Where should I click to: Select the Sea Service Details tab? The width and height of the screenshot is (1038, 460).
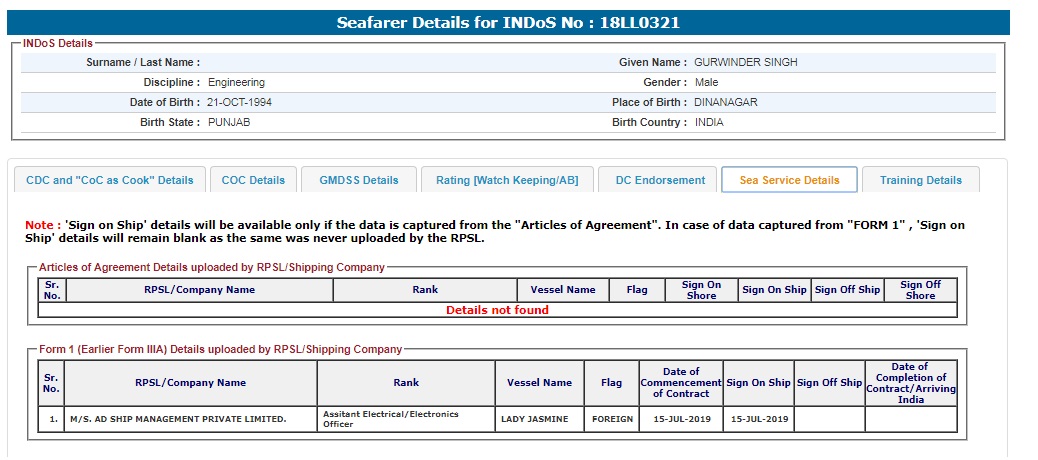pyautogui.click(x=789, y=180)
